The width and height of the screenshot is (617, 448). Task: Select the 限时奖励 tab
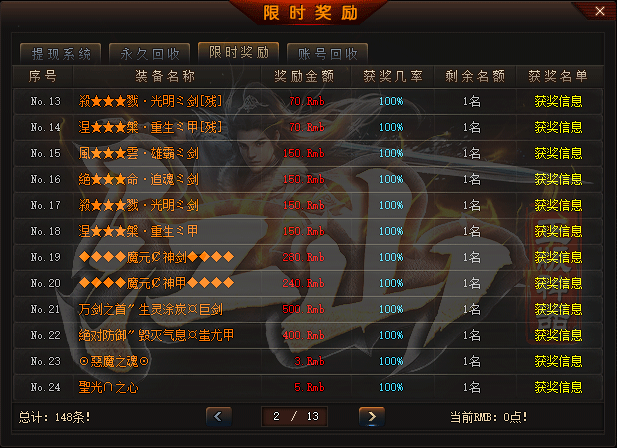pyautogui.click(x=238, y=52)
